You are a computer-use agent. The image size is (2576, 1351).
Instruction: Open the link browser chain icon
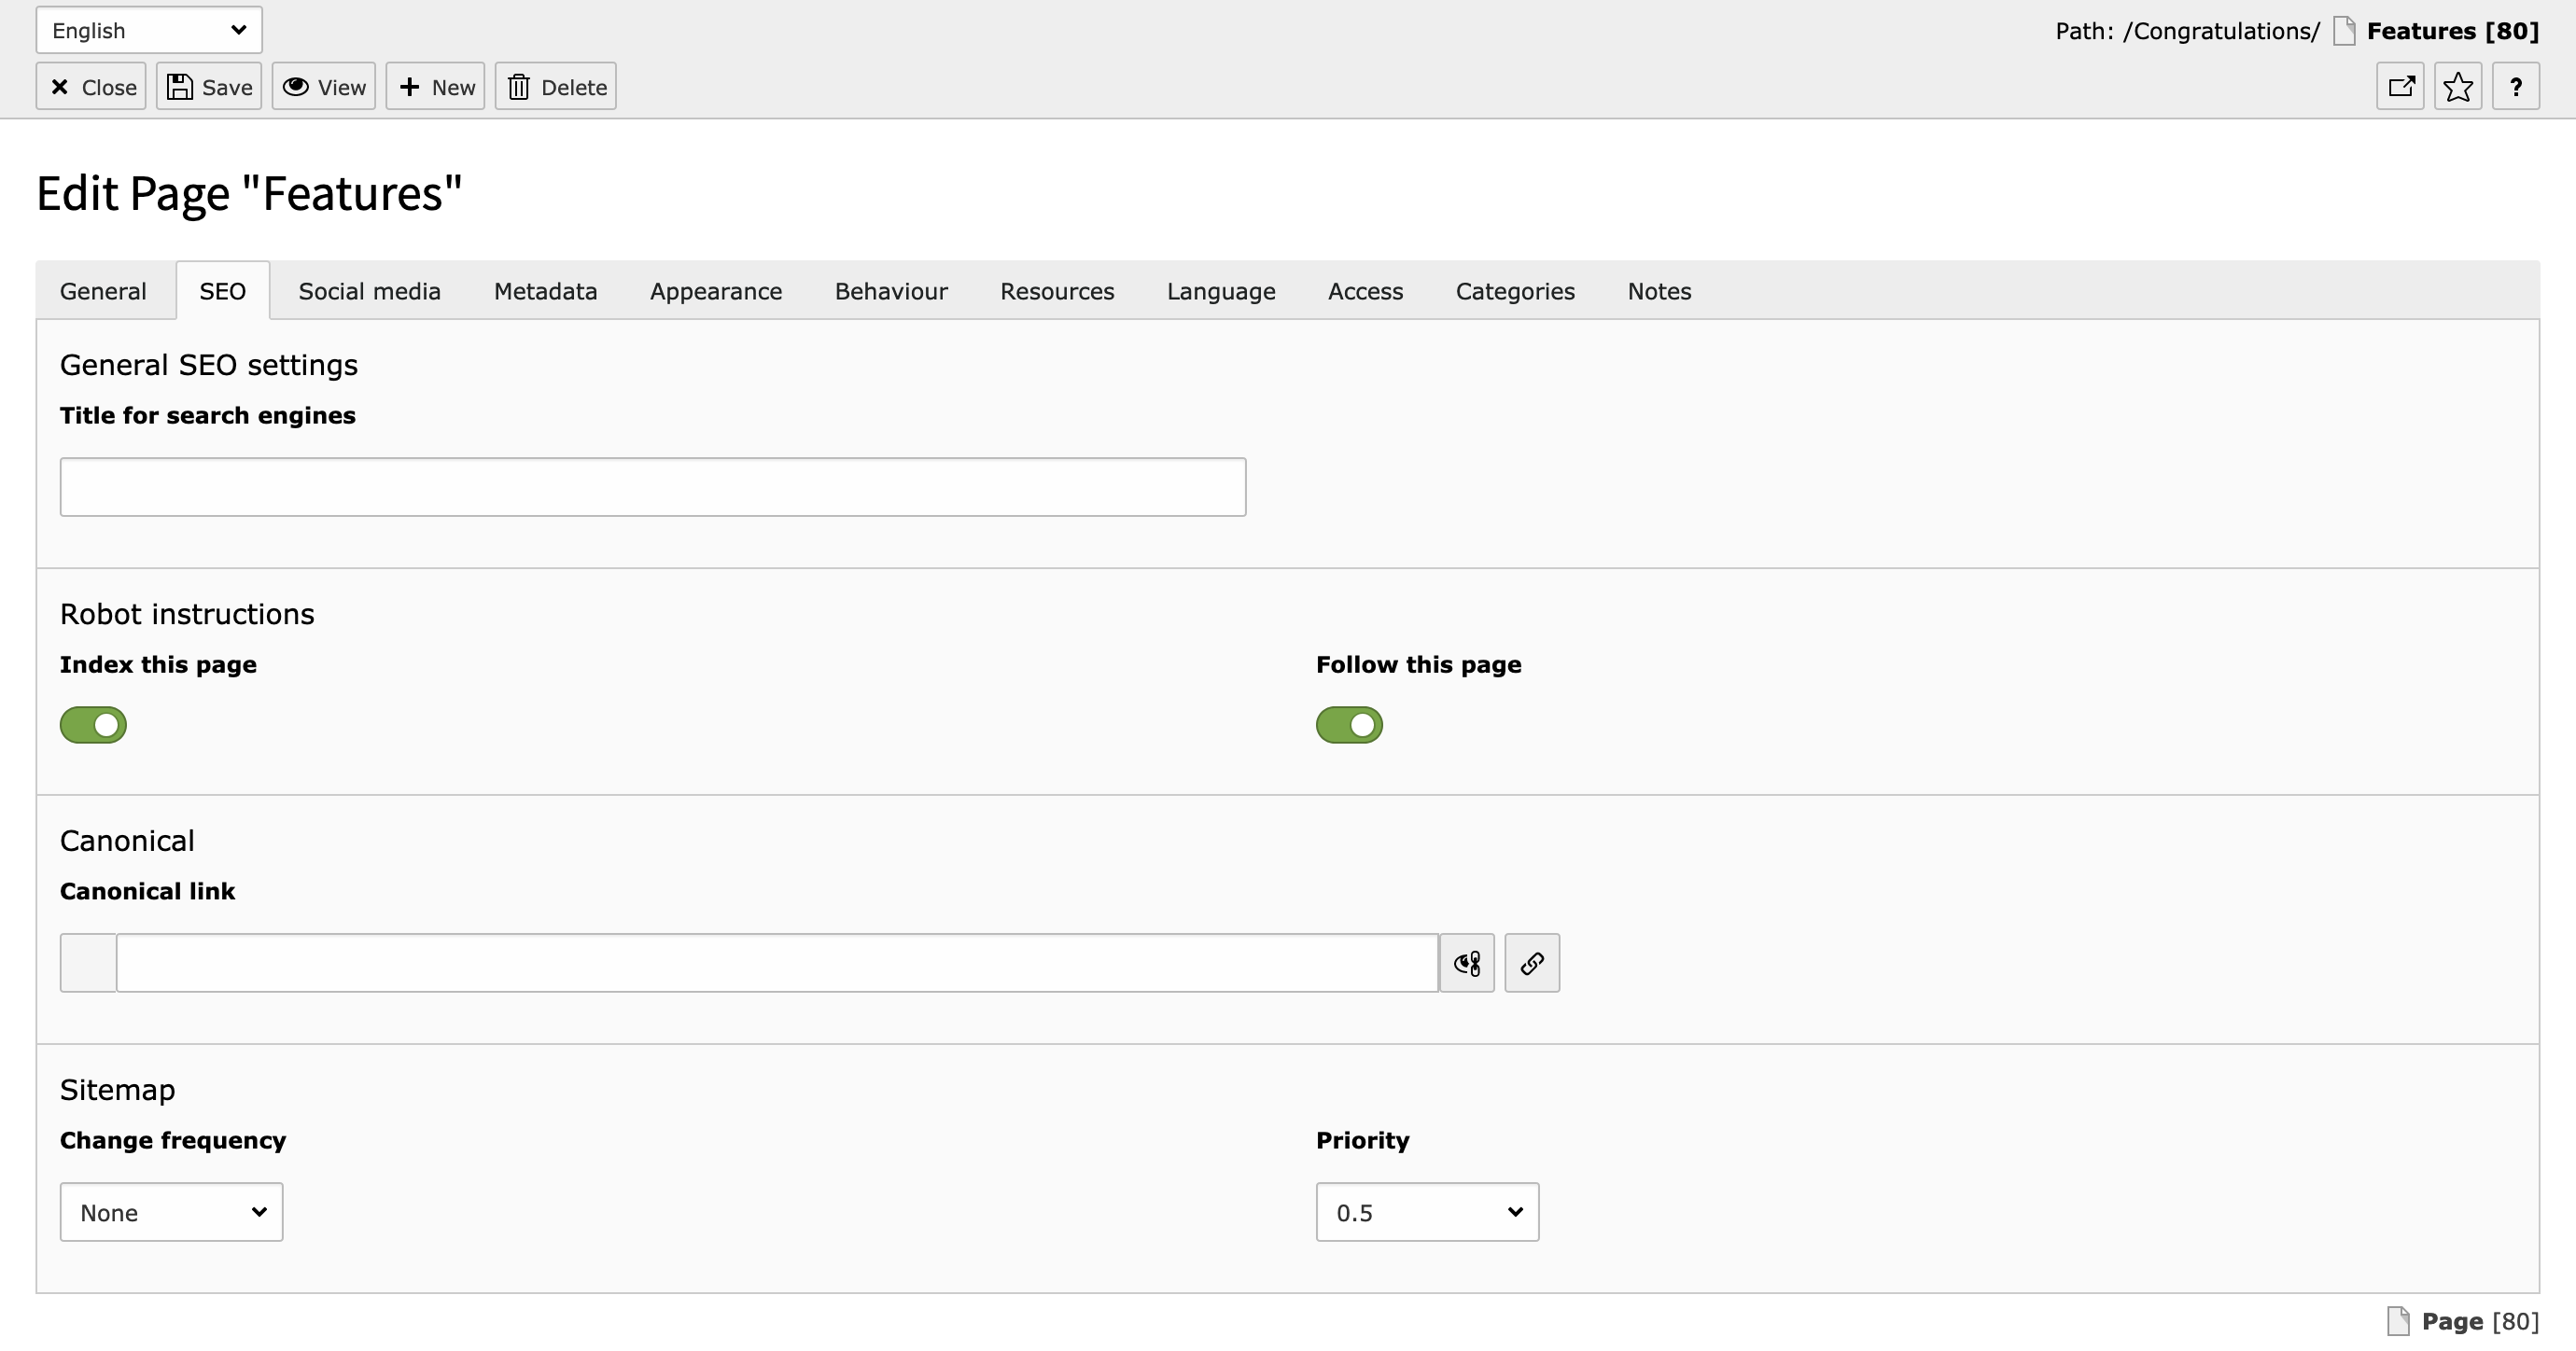1532,963
